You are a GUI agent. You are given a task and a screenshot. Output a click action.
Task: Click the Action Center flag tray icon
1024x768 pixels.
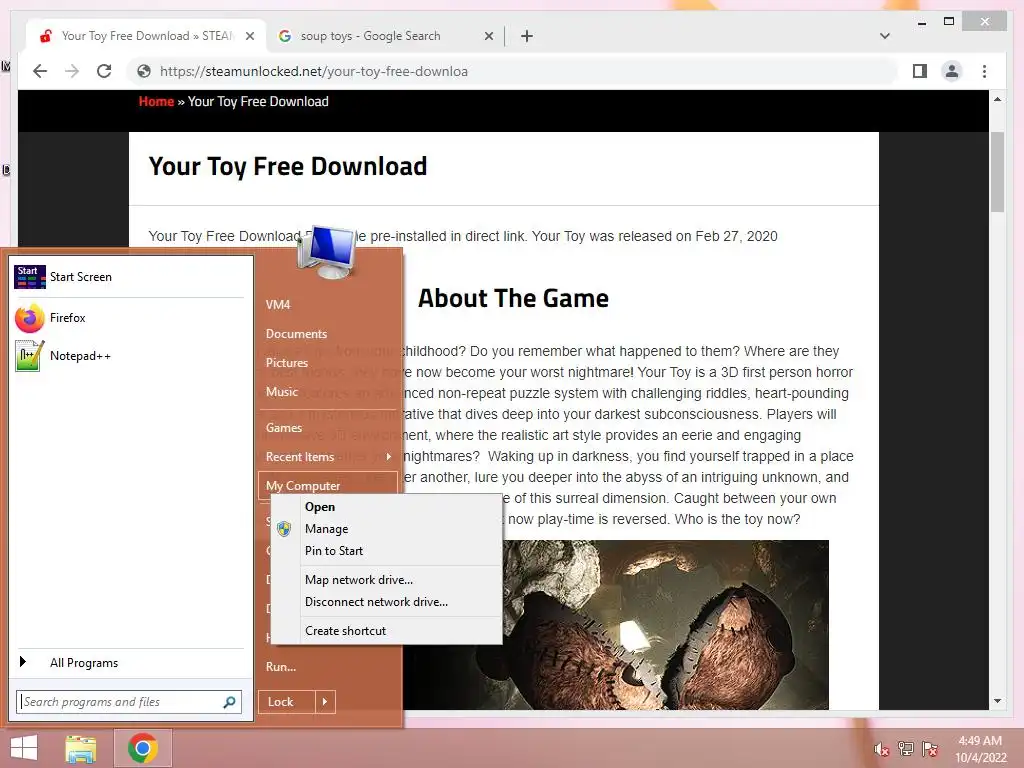coord(930,749)
